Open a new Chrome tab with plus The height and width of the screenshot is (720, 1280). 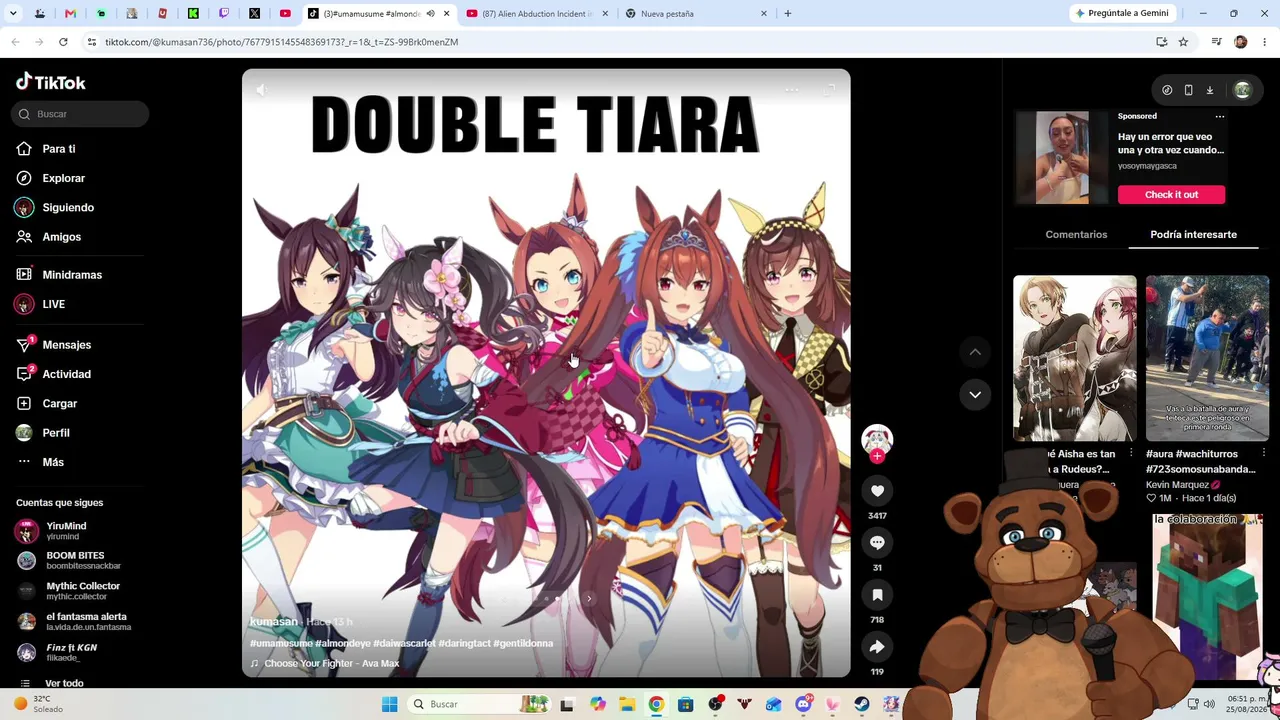[788, 14]
